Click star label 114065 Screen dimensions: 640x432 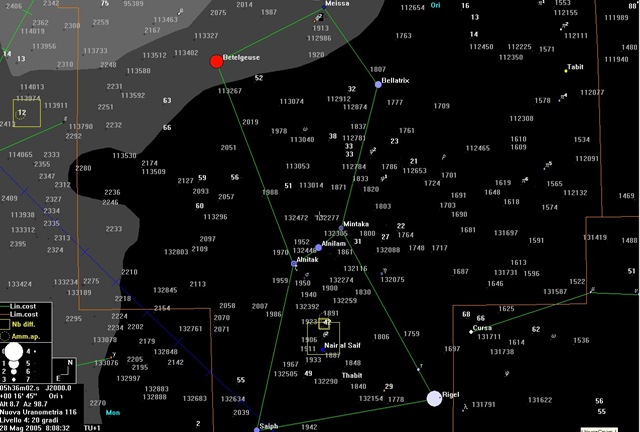(x=20, y=155)
